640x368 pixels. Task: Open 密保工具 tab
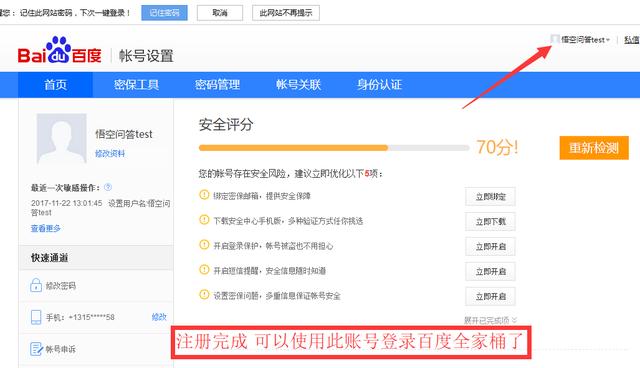pyautogui.click(x=136, y=85)
